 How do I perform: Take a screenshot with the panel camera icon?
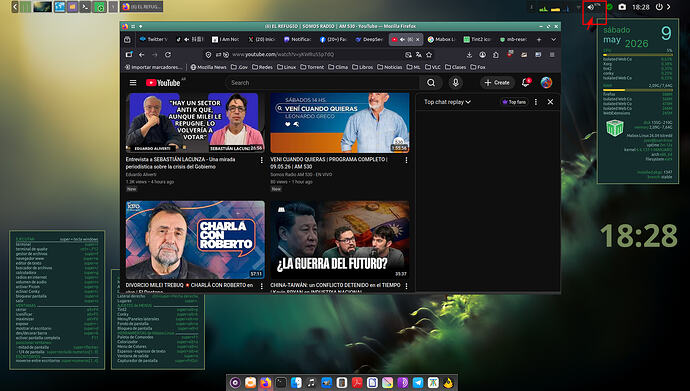[x=622, y=7]
